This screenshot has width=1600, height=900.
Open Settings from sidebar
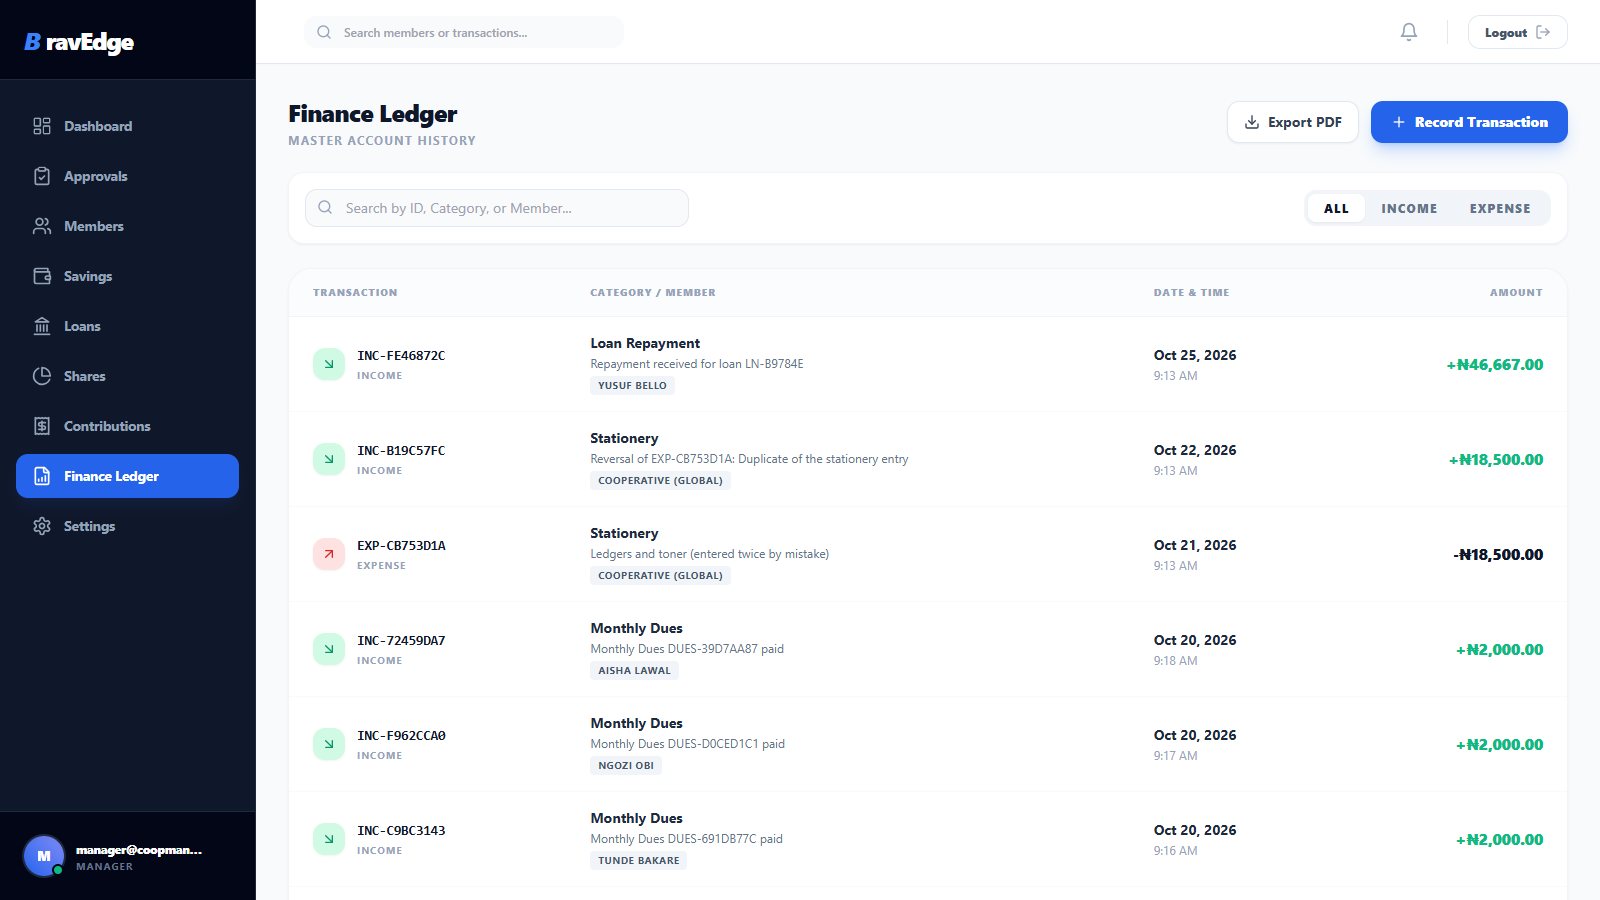[x=127, y=526]
